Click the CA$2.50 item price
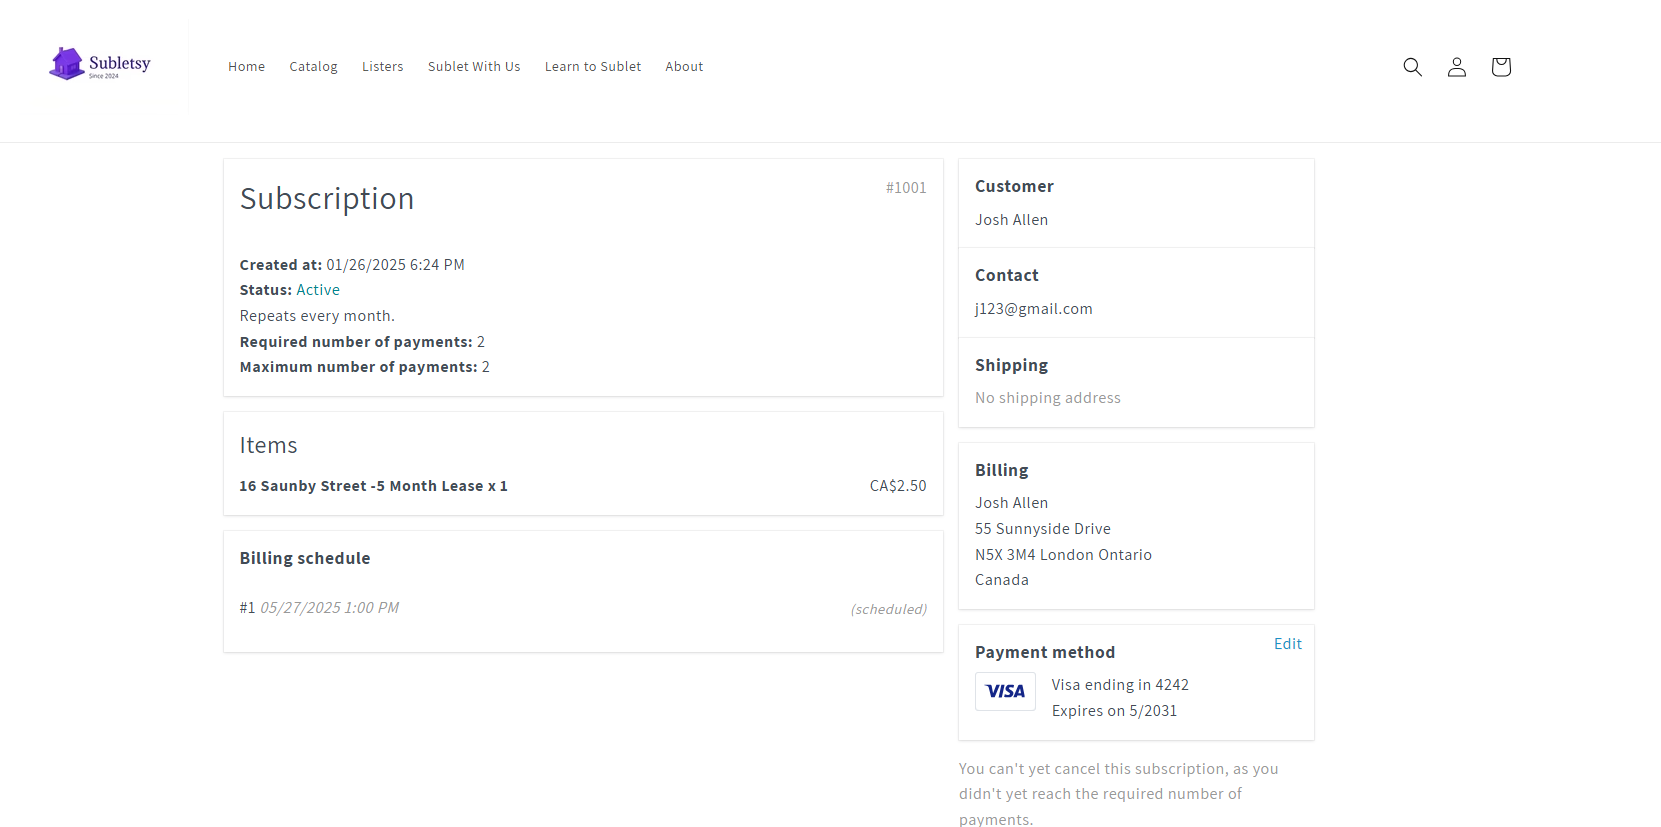Image resolution: width=1661 pixels, height=827 pixels. coord(897,486)
